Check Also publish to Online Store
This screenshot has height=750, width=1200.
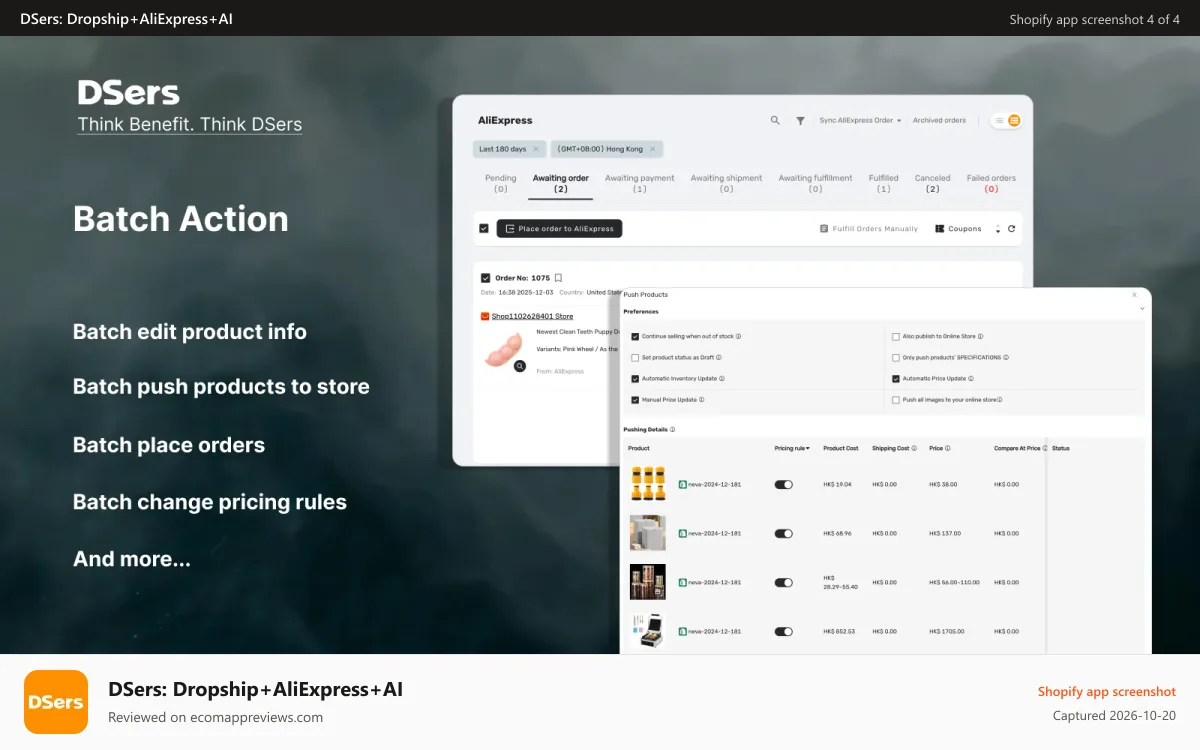point(896,337)
